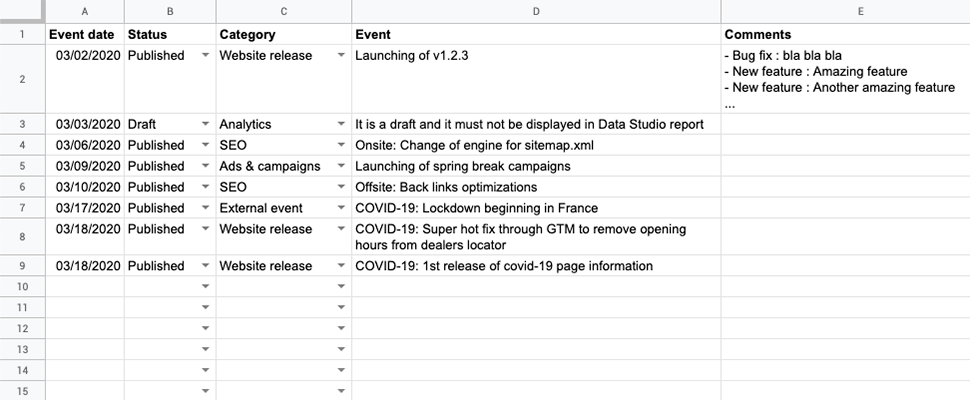This screenshot has width=970, height=400.
Task: Open Status dropdown in row 6
Action: click(205, 187)
